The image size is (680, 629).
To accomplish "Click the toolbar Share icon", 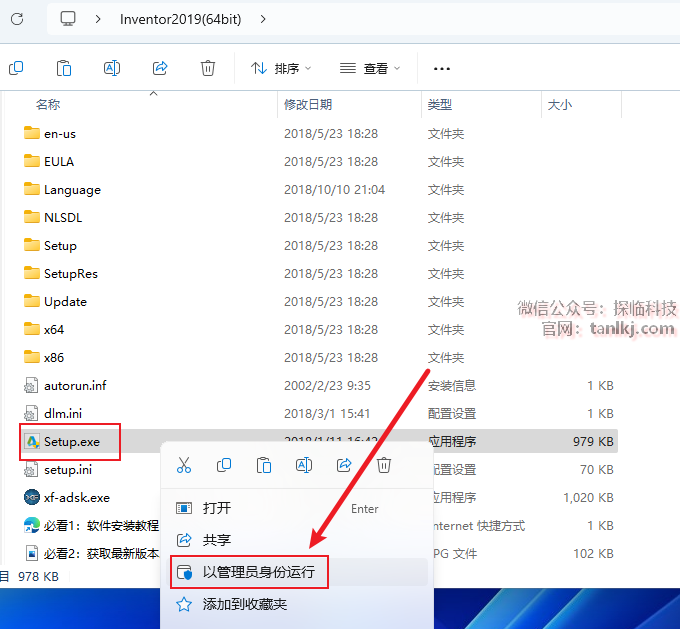I will click(160, 68).
